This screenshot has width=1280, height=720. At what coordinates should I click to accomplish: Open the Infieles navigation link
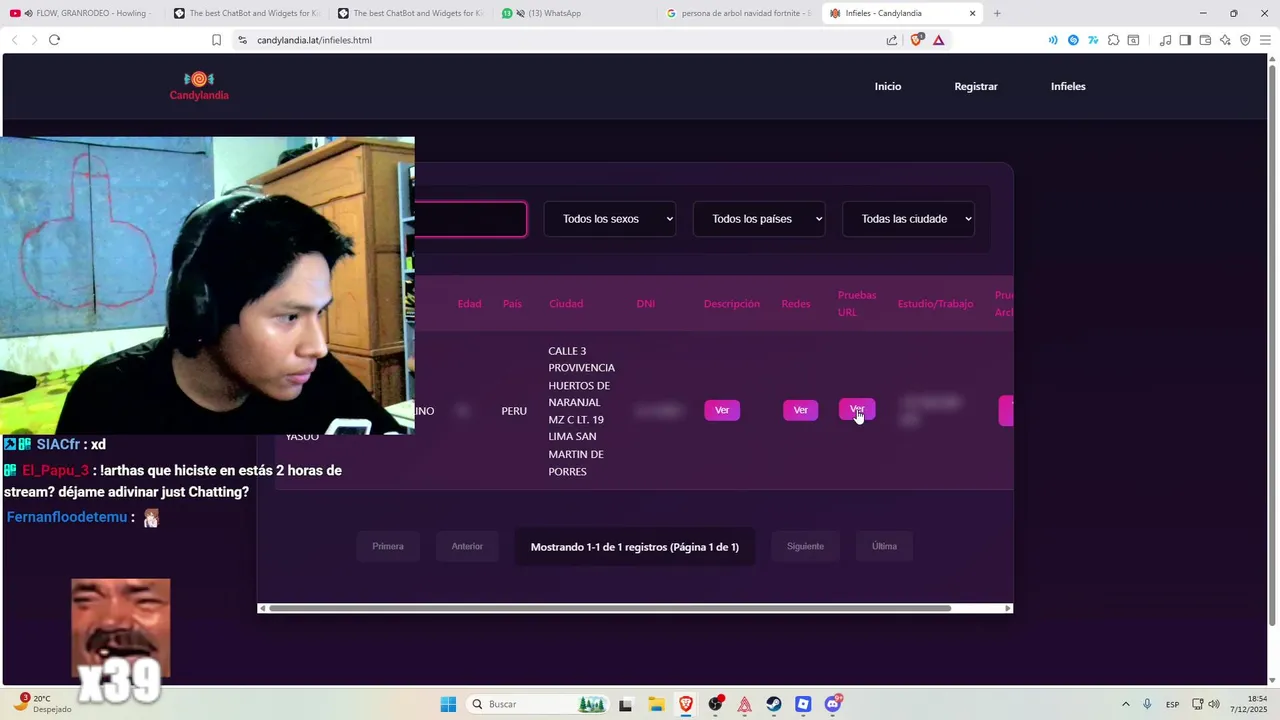tap(1068, 86)
